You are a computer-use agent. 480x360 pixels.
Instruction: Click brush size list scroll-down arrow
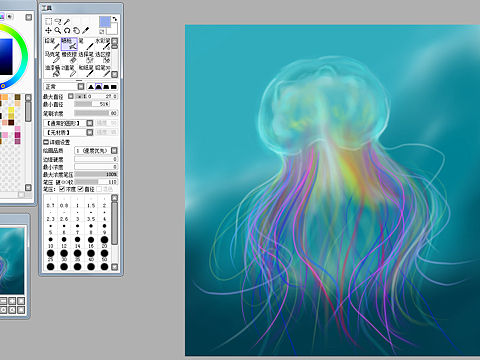click(x=115, y=267)
